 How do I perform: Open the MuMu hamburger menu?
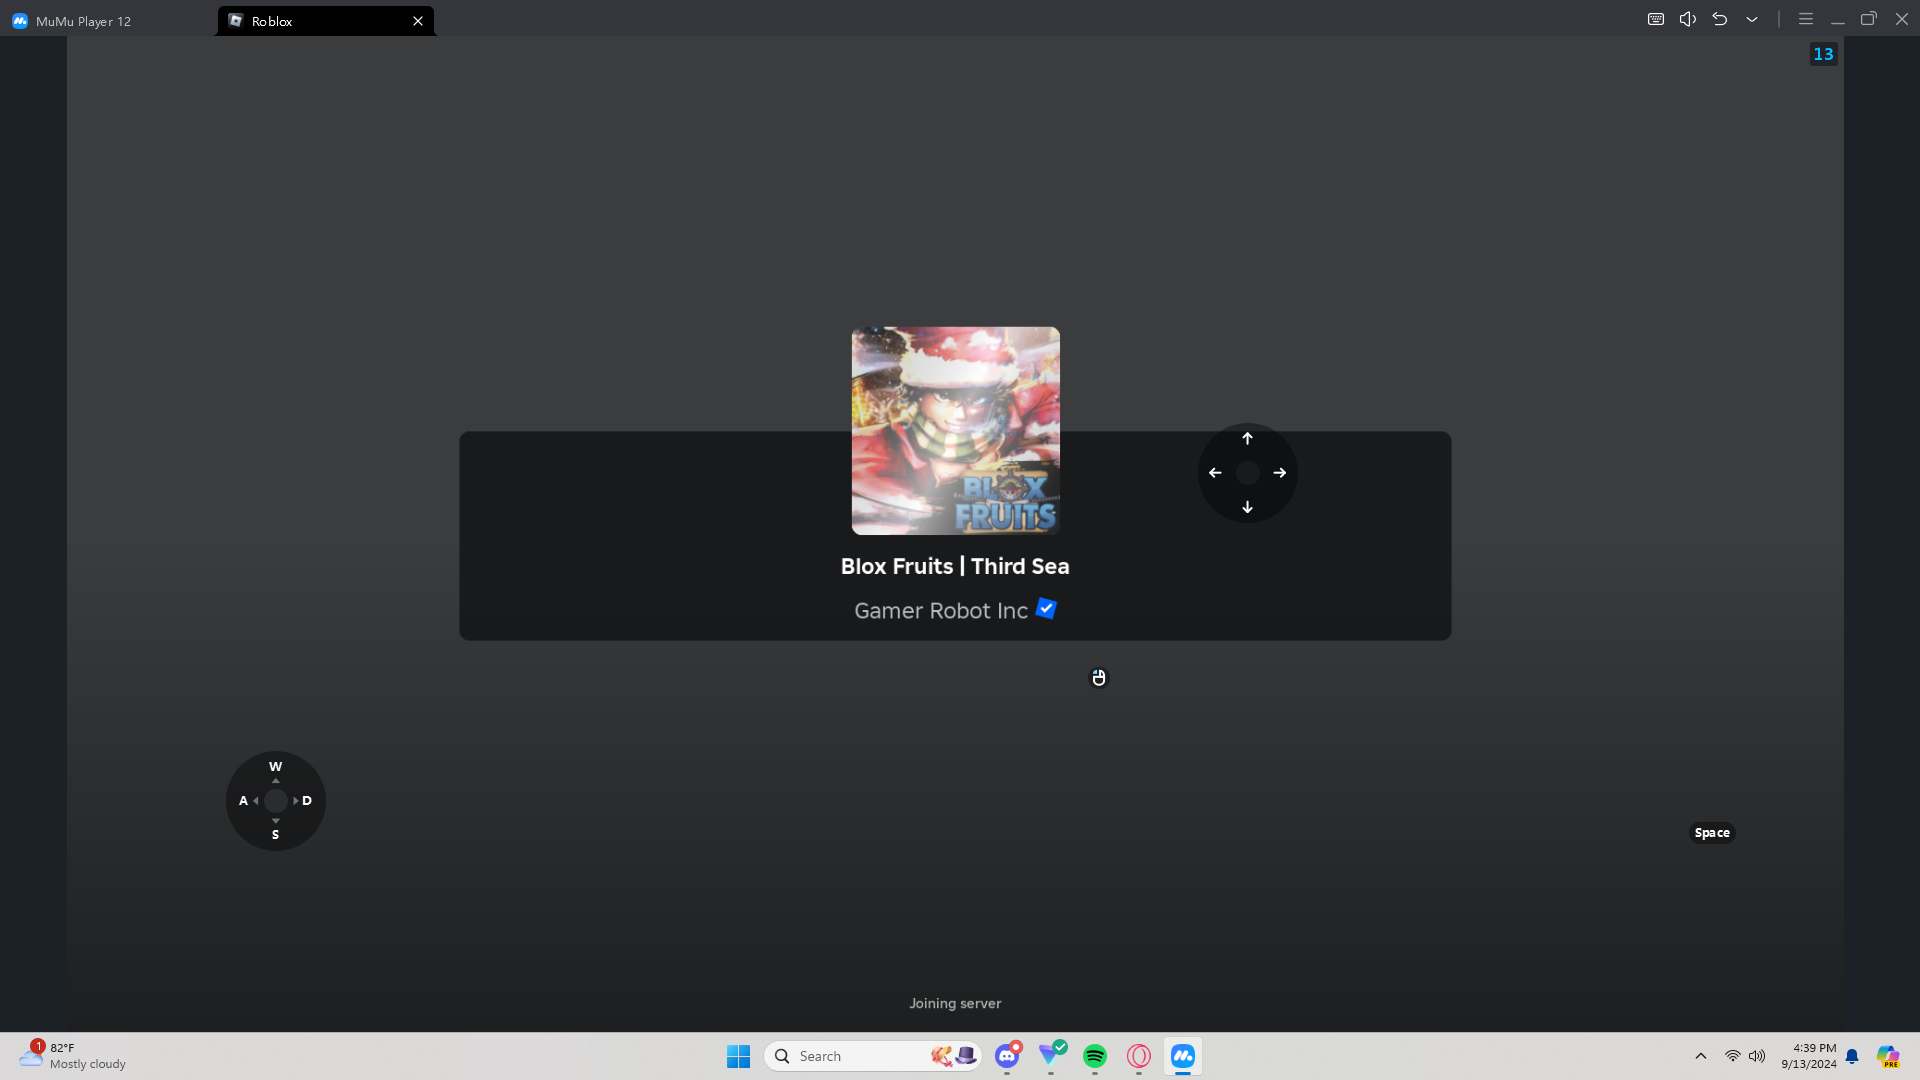[1806, 19]
